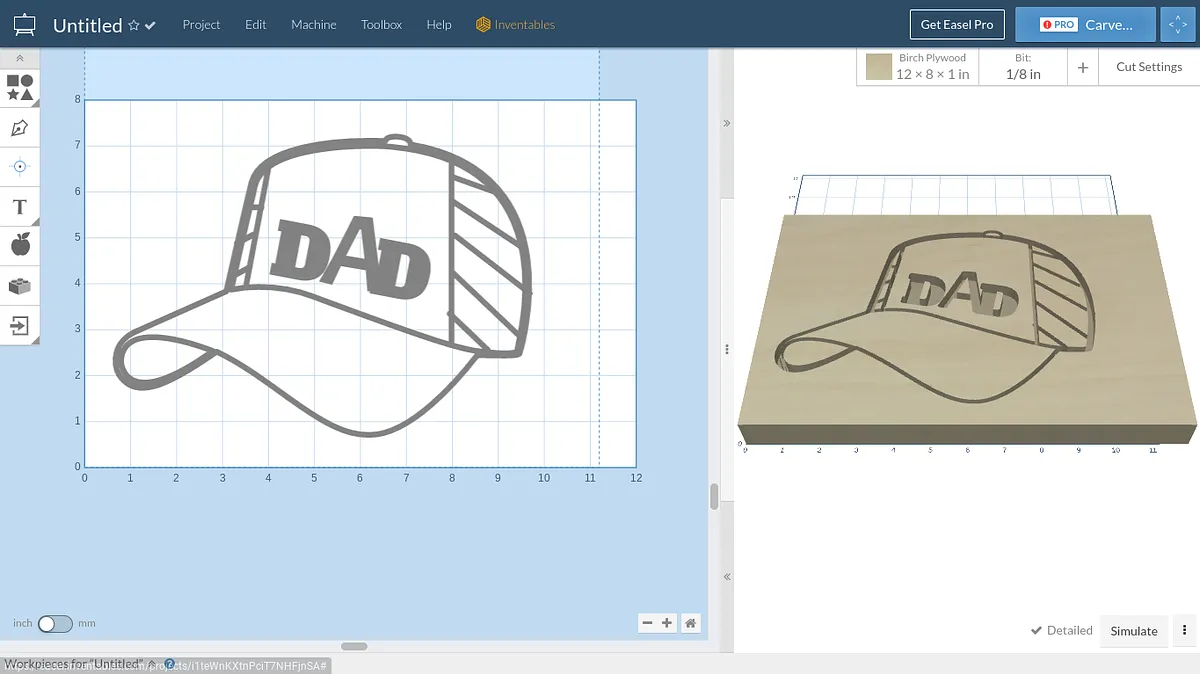1200x674 pixels.
Task: Choose the Text tool
Action: click(20, 207)
